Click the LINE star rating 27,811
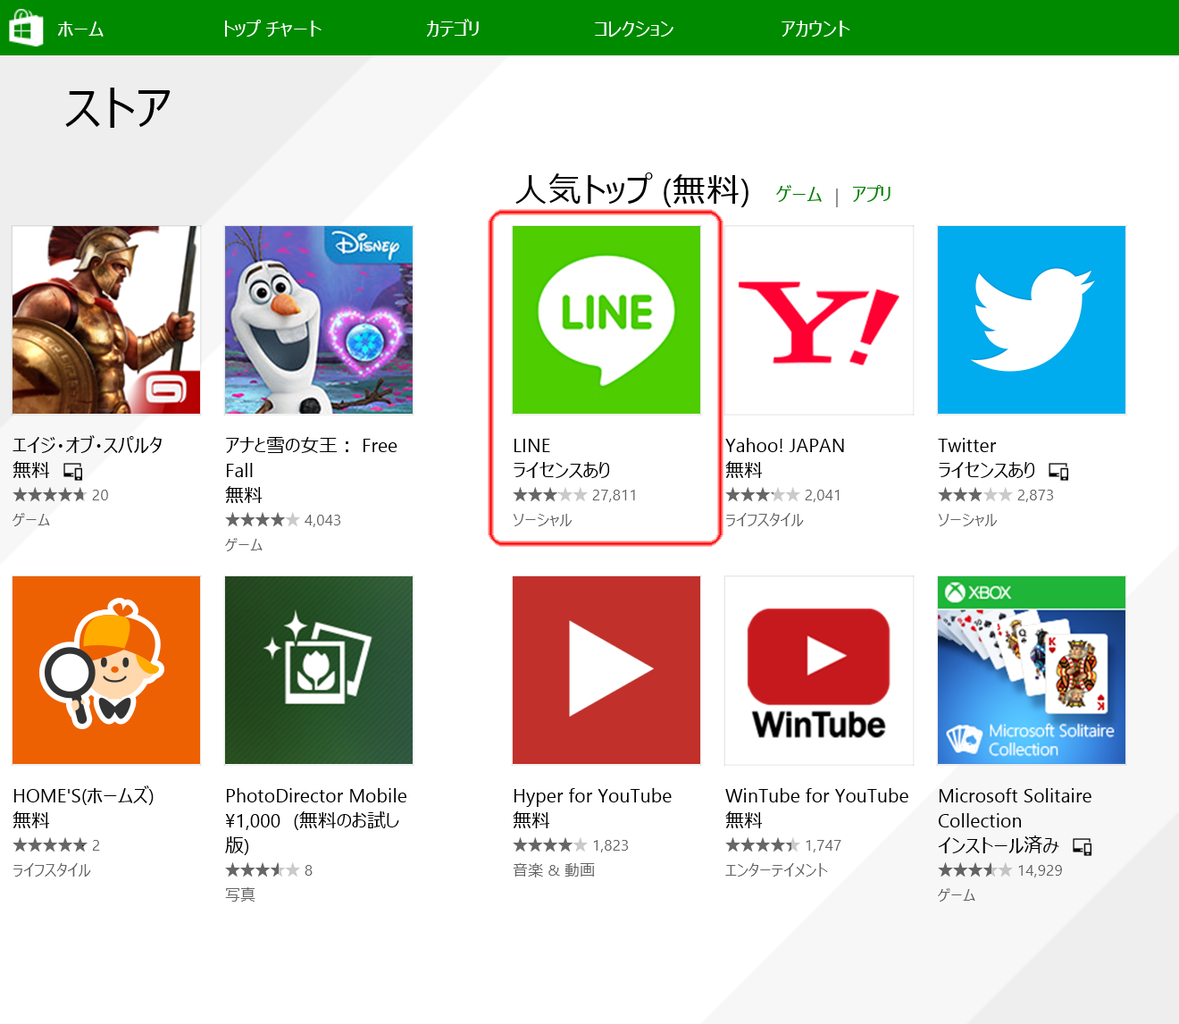This screenshot has height=1024, width=1179. click(574, 495)
